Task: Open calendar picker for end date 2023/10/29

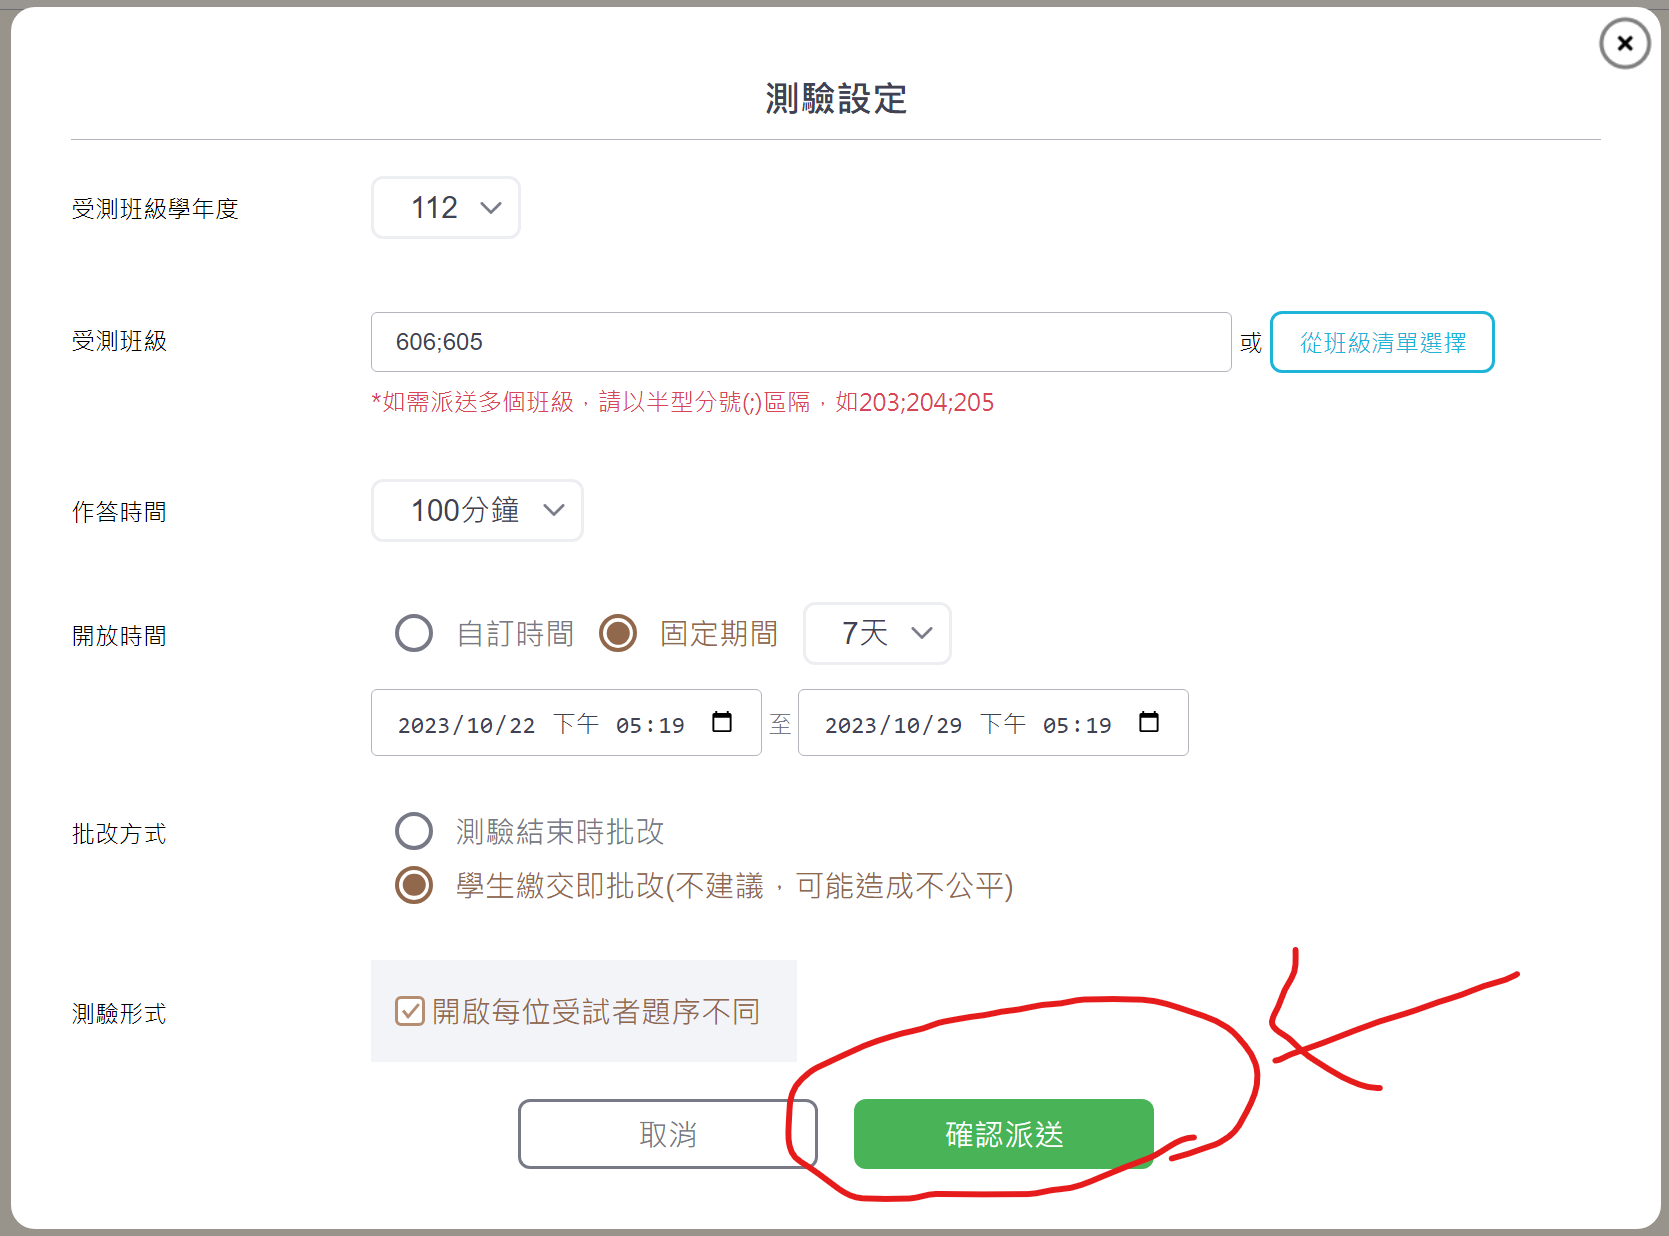Action: 1149,722
